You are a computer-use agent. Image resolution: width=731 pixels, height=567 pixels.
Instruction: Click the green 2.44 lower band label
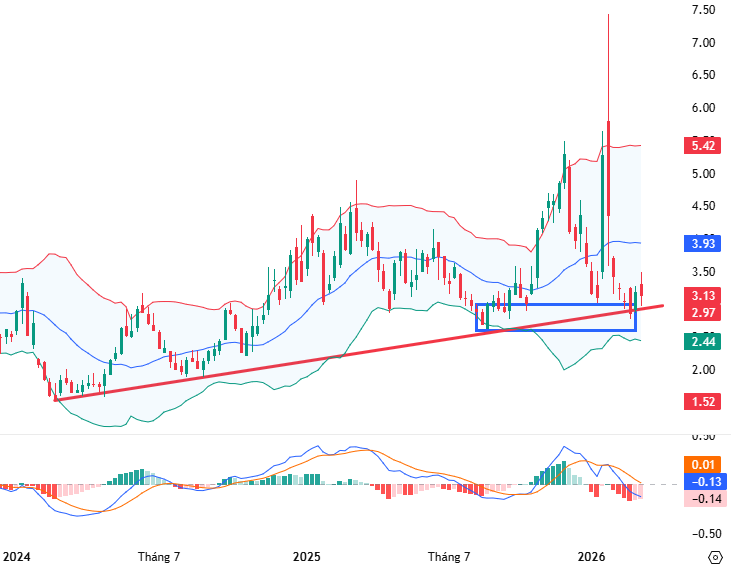tap(701, 342)
